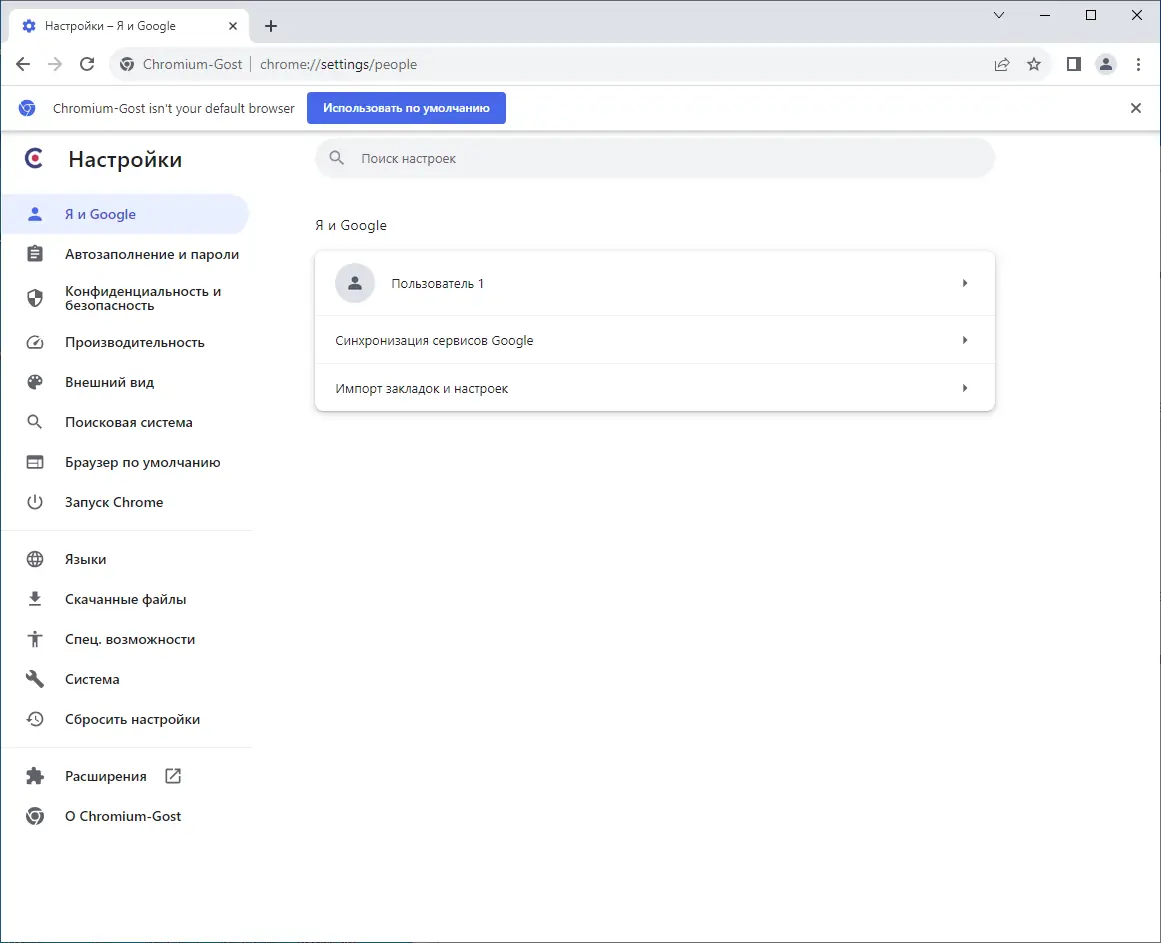Open Производительность settings section
Viewport: 1161px width, 943px height.
click(124, 342)
